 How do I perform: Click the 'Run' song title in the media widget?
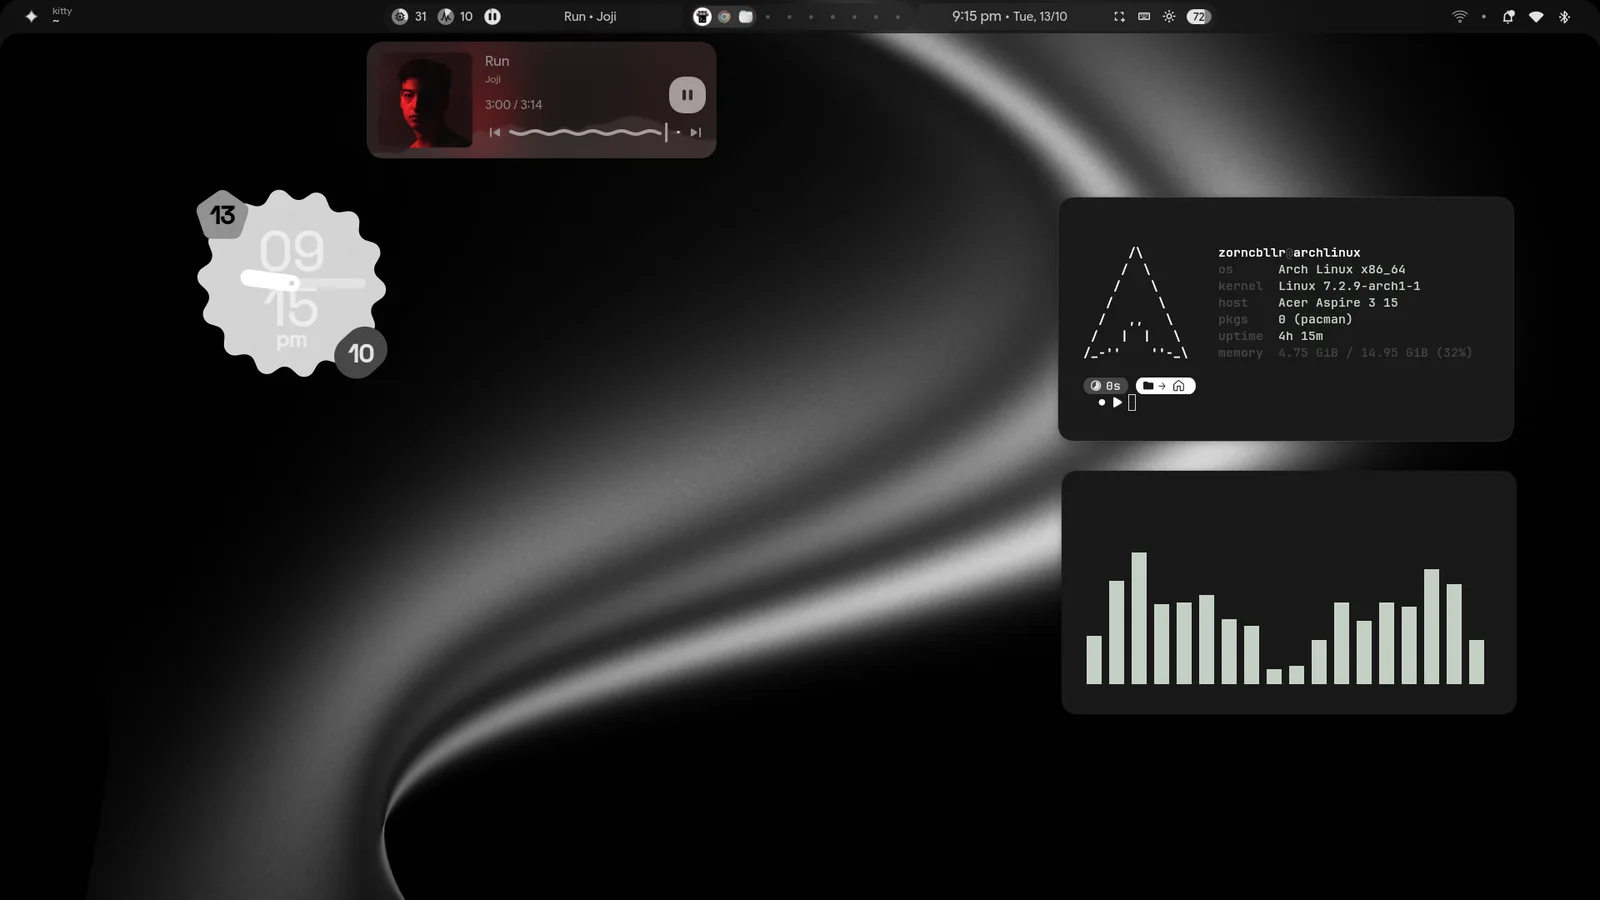pyautogui.click(x=497, y=61)
